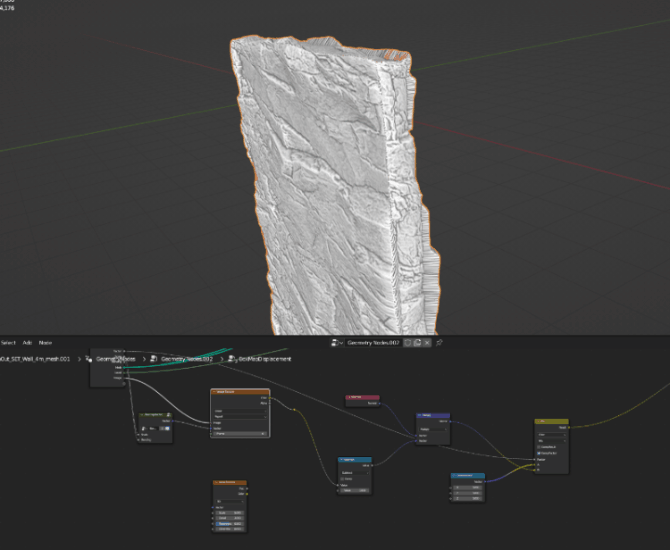Screen dimensions: 670x550
Task: Unlink node tree with the X icon
Action: [427, 343]
